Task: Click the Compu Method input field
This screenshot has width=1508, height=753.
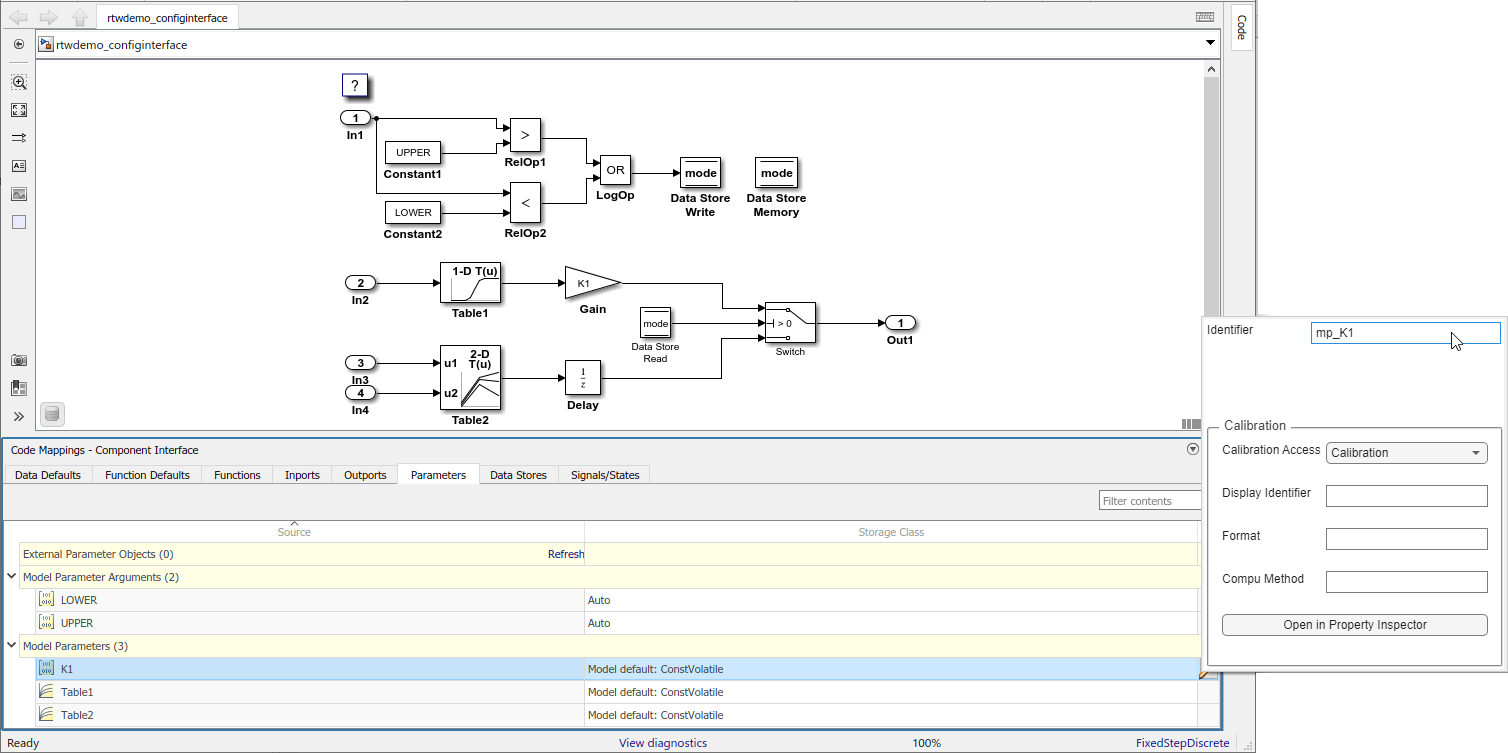Action: click(x=1407, y=582)
